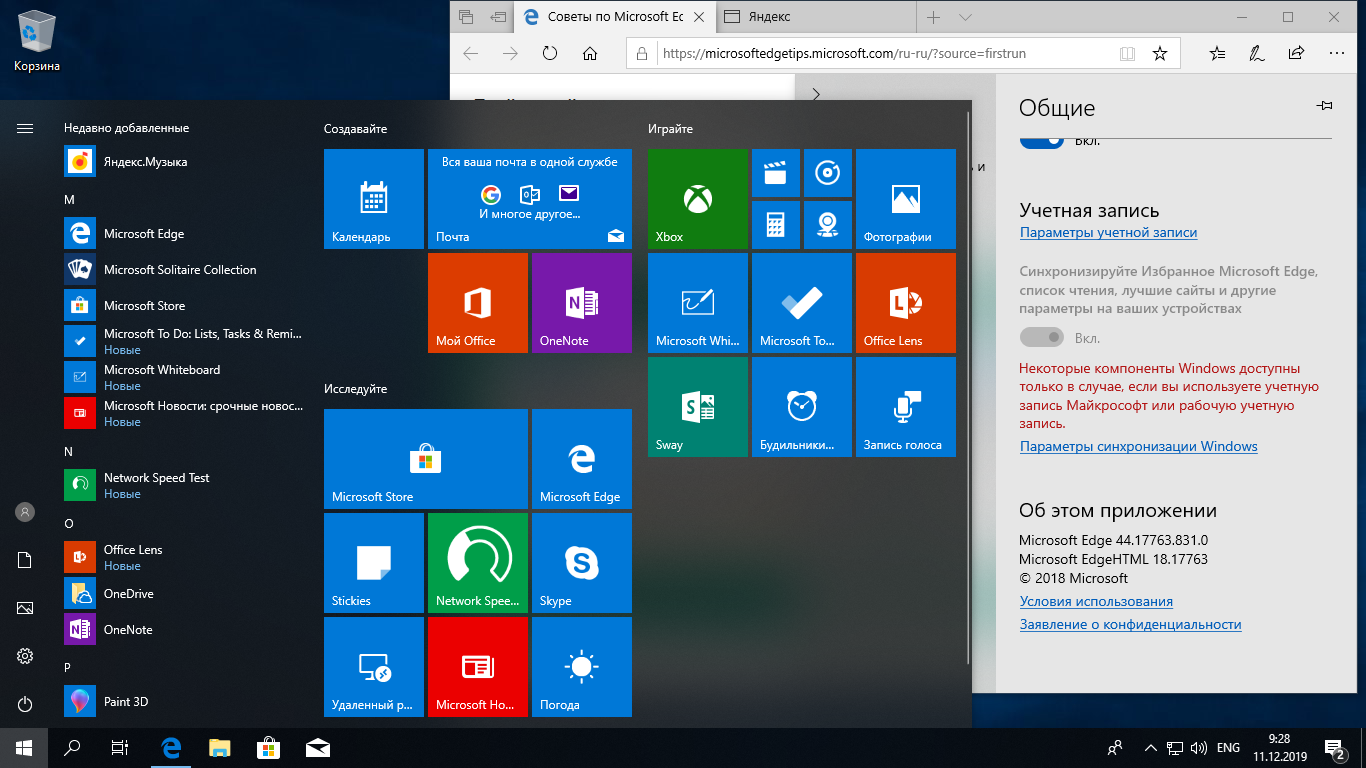Screen dimensions: 1366x768
Task: Open the Calendar tile
Action: (374, 199)
